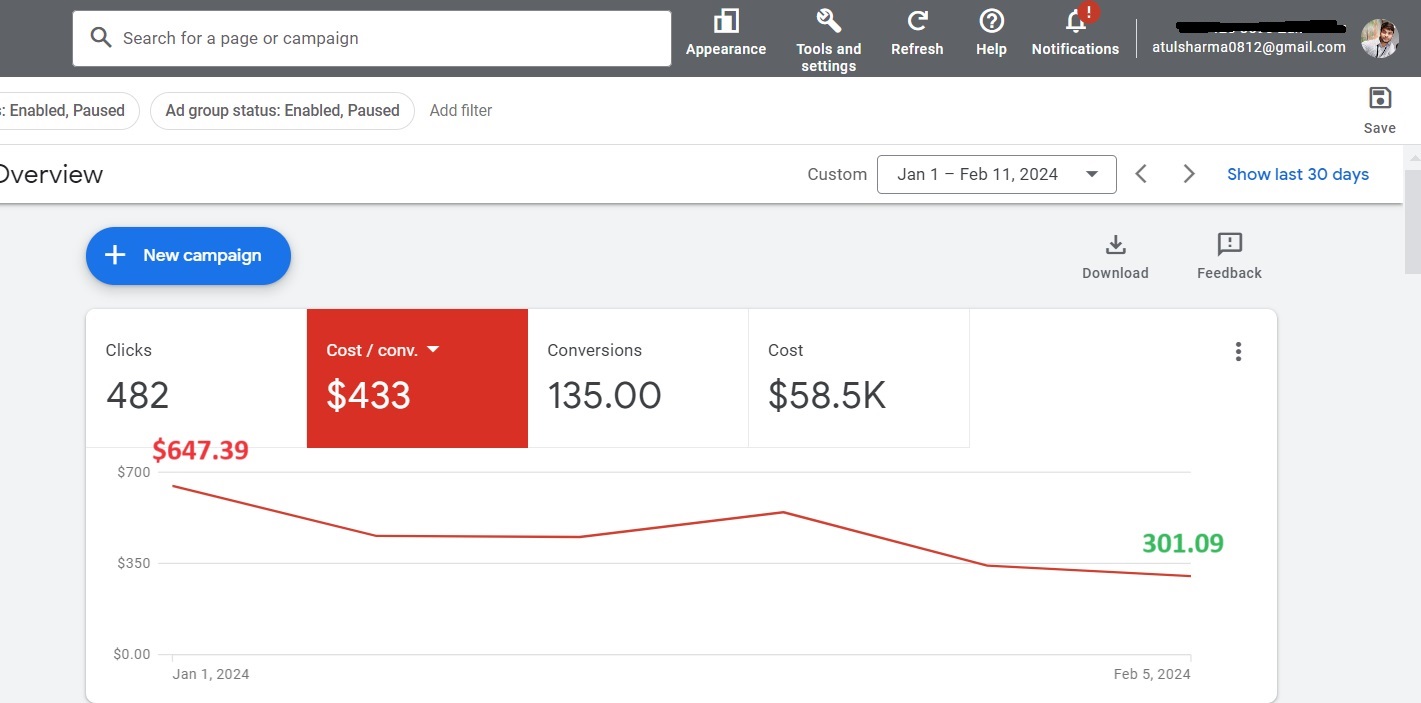Expand the Cost / conv. metric dropdown
Image resolution: width=1421 pixels, height=703 pixels.
click(433, 350)
